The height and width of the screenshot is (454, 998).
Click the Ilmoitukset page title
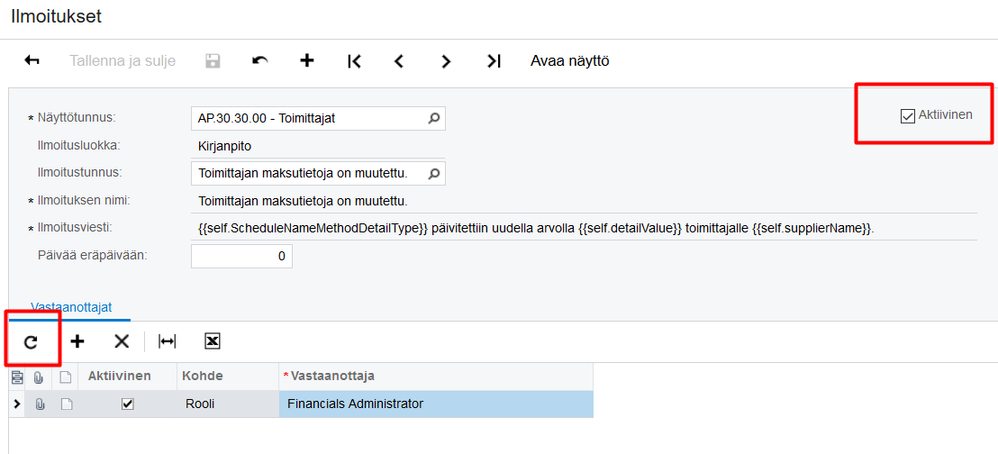pyautogui.click(x=57, y=17)
